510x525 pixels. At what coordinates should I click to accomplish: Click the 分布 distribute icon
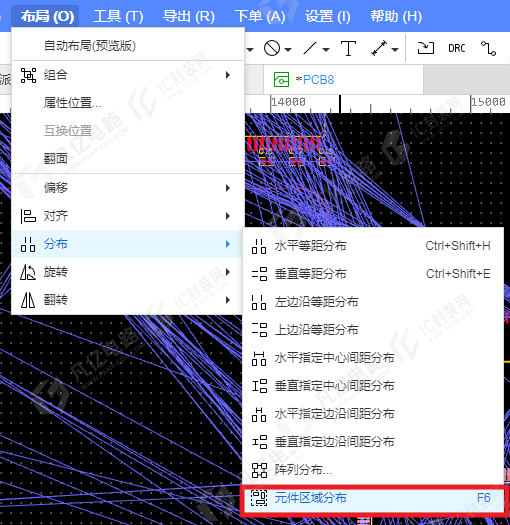pos(28,244)
